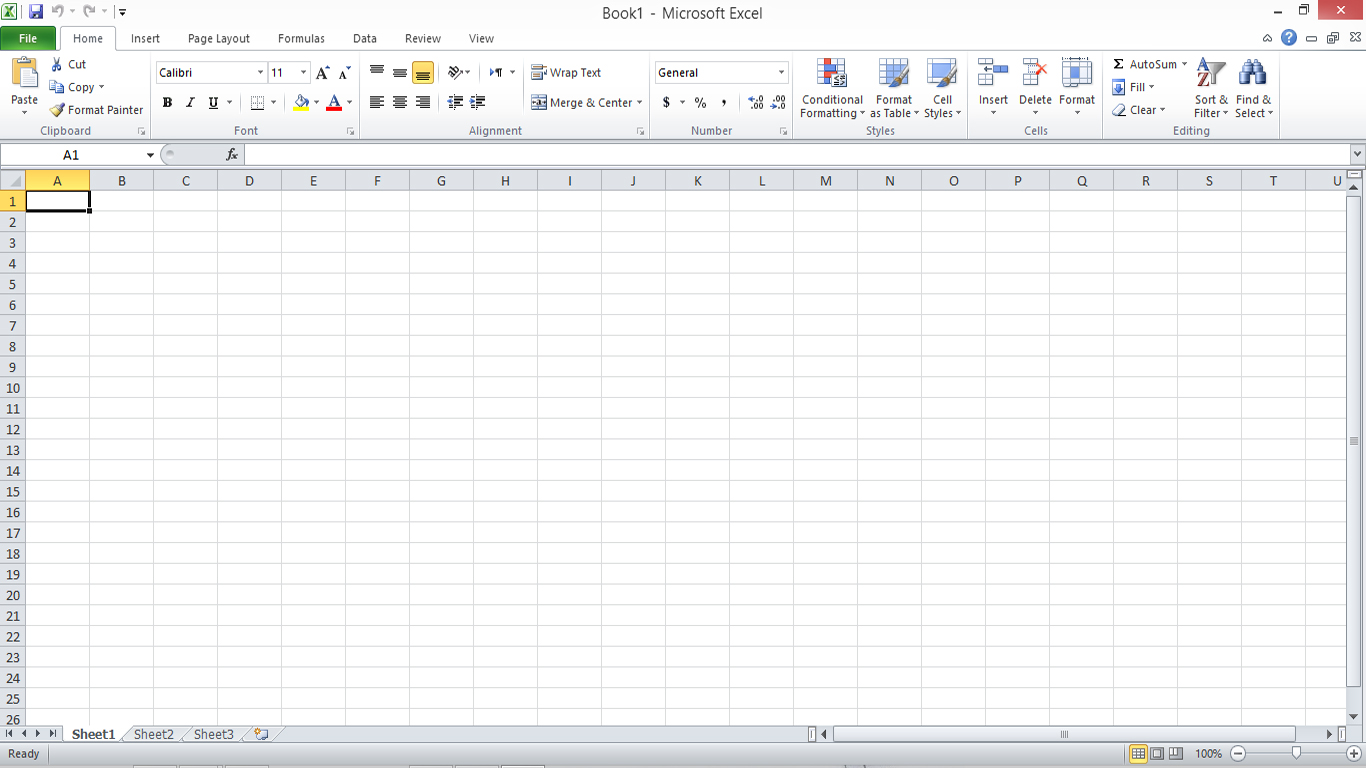Apply the yellow Fill Color swatch
The image size is (1366, 768).
pyautogui.click(x=302, y=102)
